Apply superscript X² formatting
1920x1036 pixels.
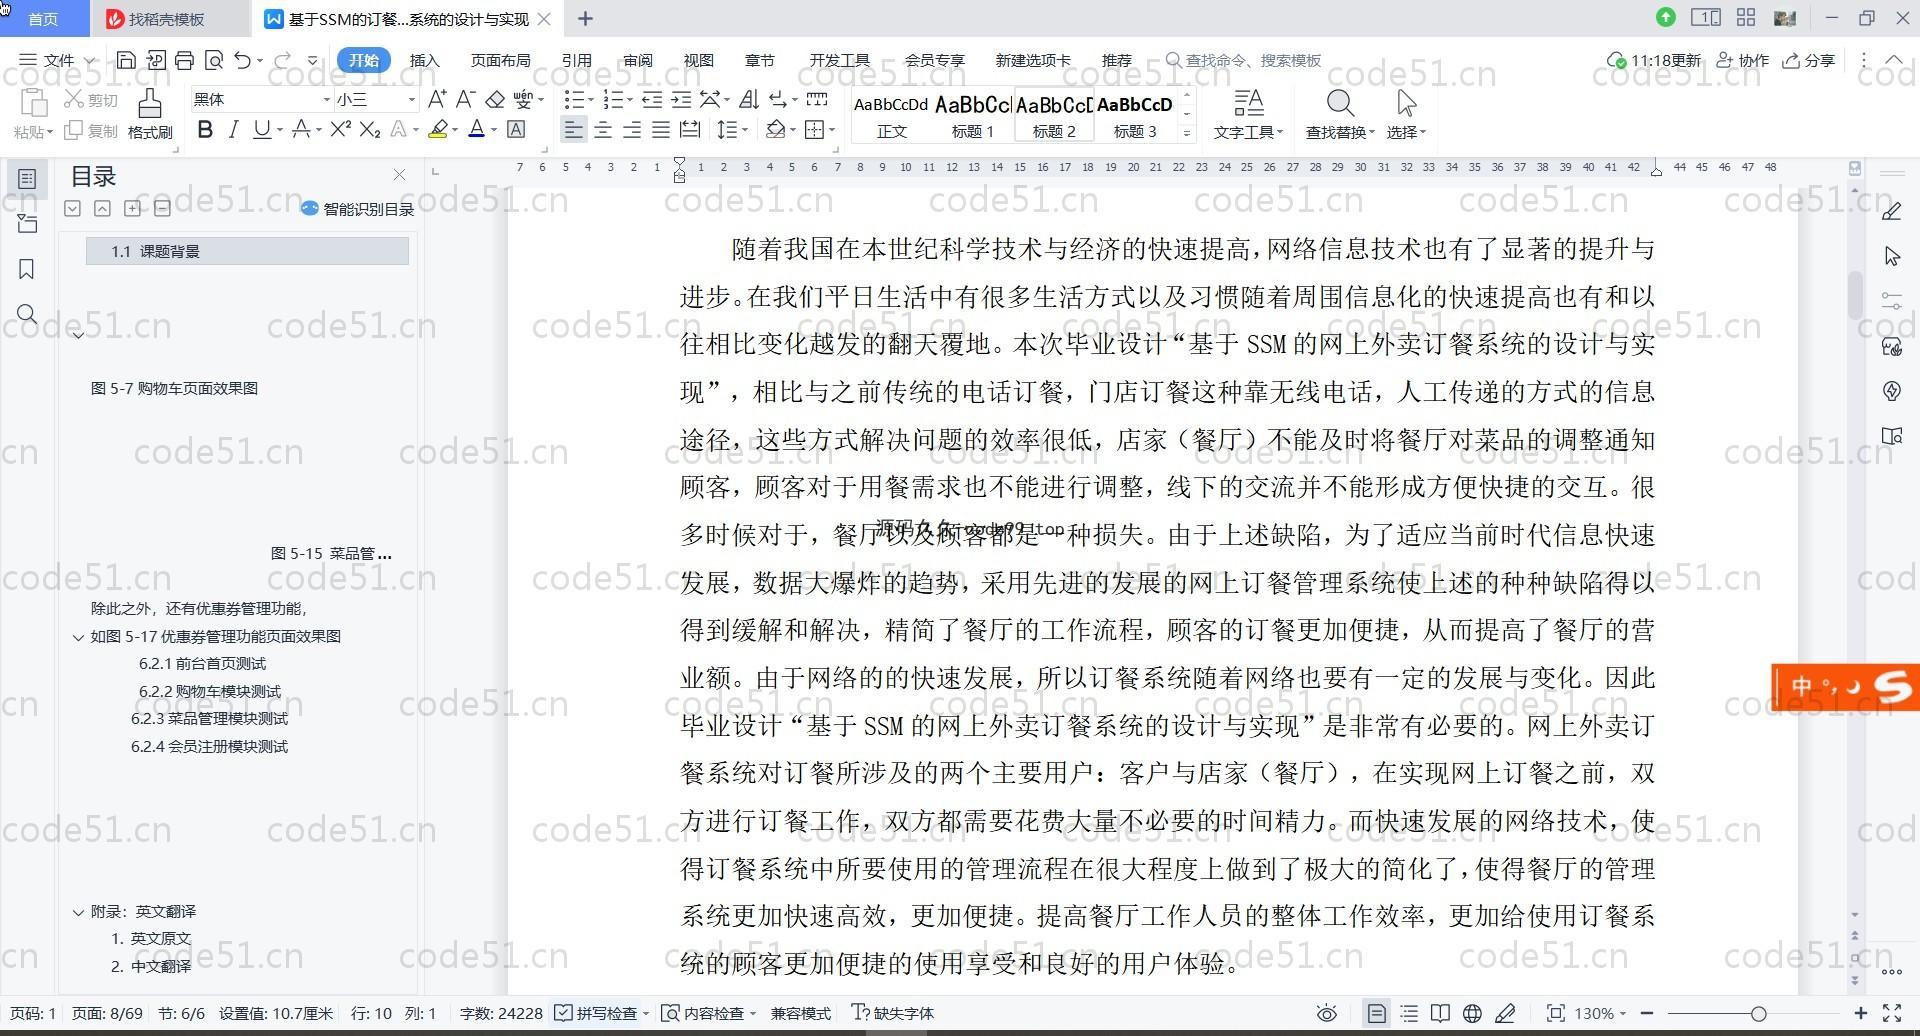pos(340,130)
